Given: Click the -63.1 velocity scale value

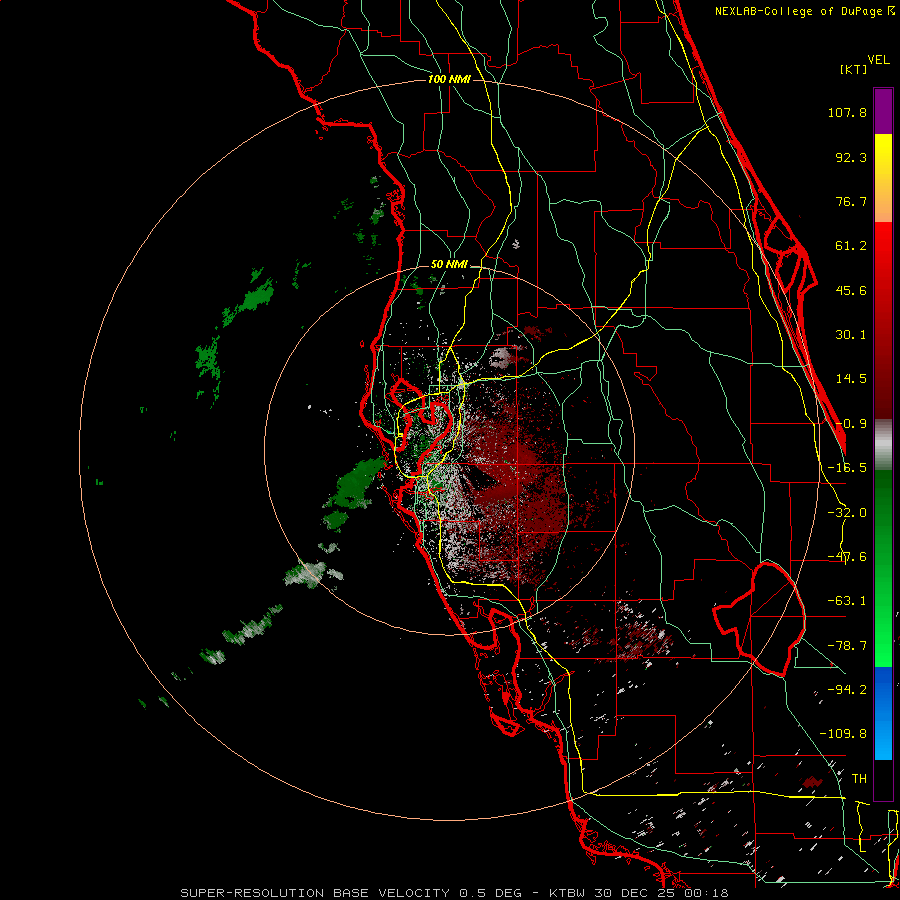Looking at the screenshot, I should click(847, 601).
